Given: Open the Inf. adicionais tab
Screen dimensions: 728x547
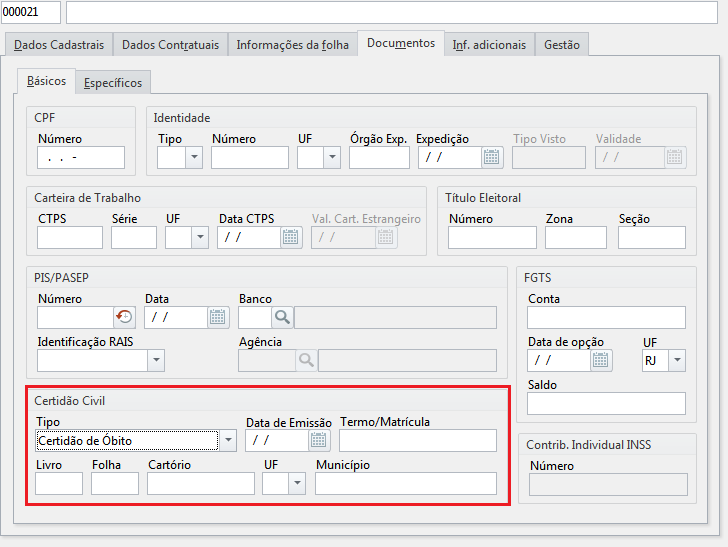Looking at the screenshot, I should coord(489,45).
